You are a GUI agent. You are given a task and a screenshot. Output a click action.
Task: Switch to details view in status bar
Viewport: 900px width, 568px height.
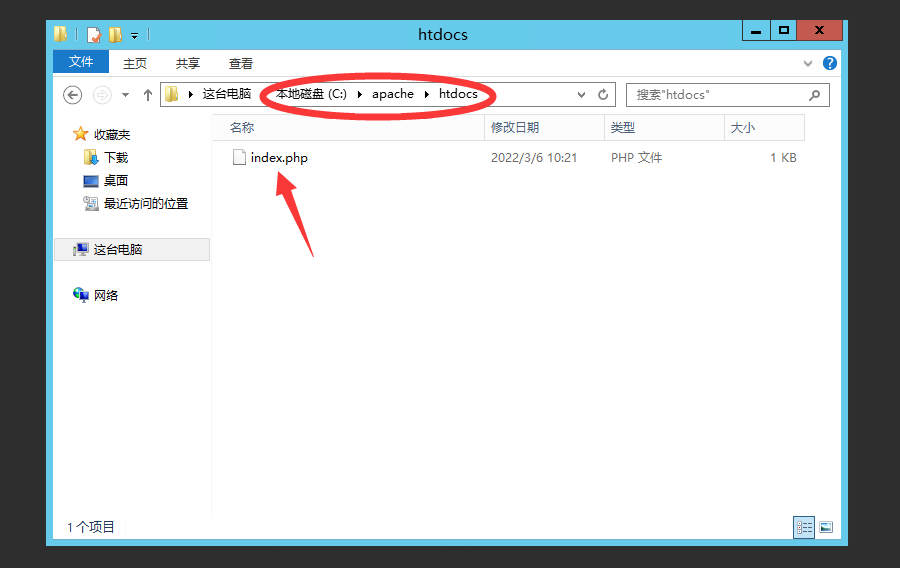click(x=804, y=527)
